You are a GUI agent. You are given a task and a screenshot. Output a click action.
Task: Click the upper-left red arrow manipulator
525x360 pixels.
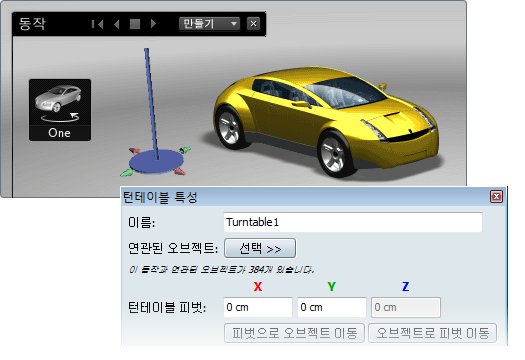pos(134,151)
